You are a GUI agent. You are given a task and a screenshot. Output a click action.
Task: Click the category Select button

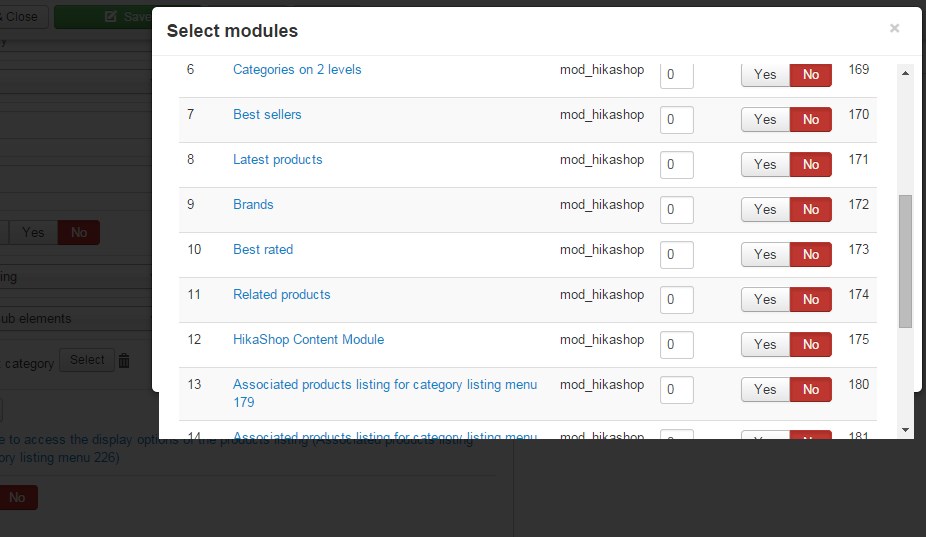point(87,360)
